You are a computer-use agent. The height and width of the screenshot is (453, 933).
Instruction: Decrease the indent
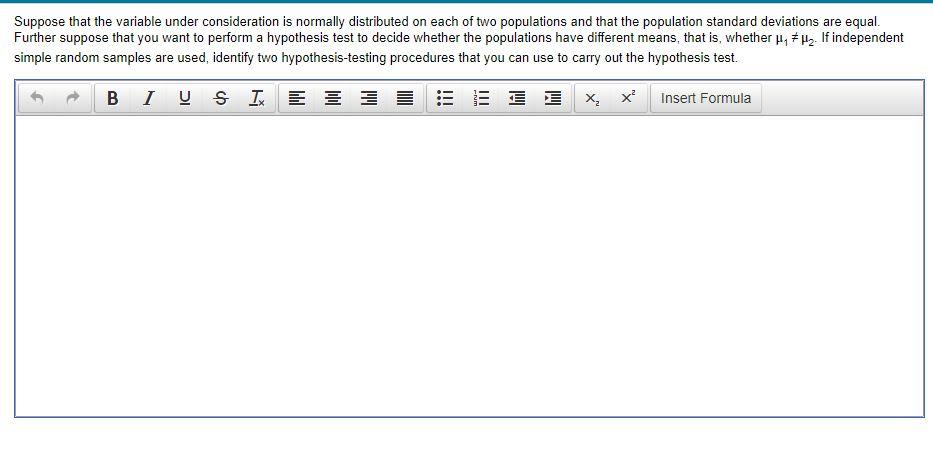point(517,98)
